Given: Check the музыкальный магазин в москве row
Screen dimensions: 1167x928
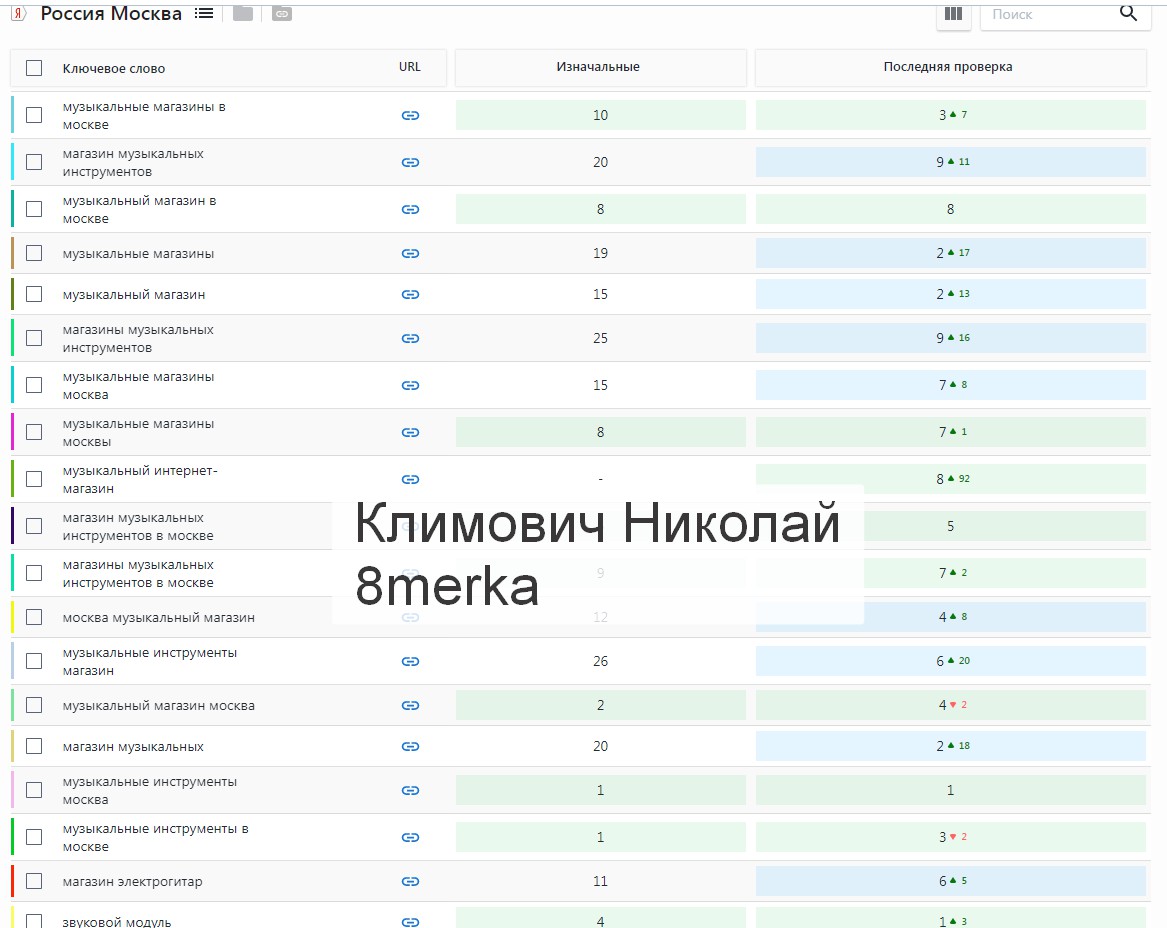Looking at the screenshot, I should 34,208.
